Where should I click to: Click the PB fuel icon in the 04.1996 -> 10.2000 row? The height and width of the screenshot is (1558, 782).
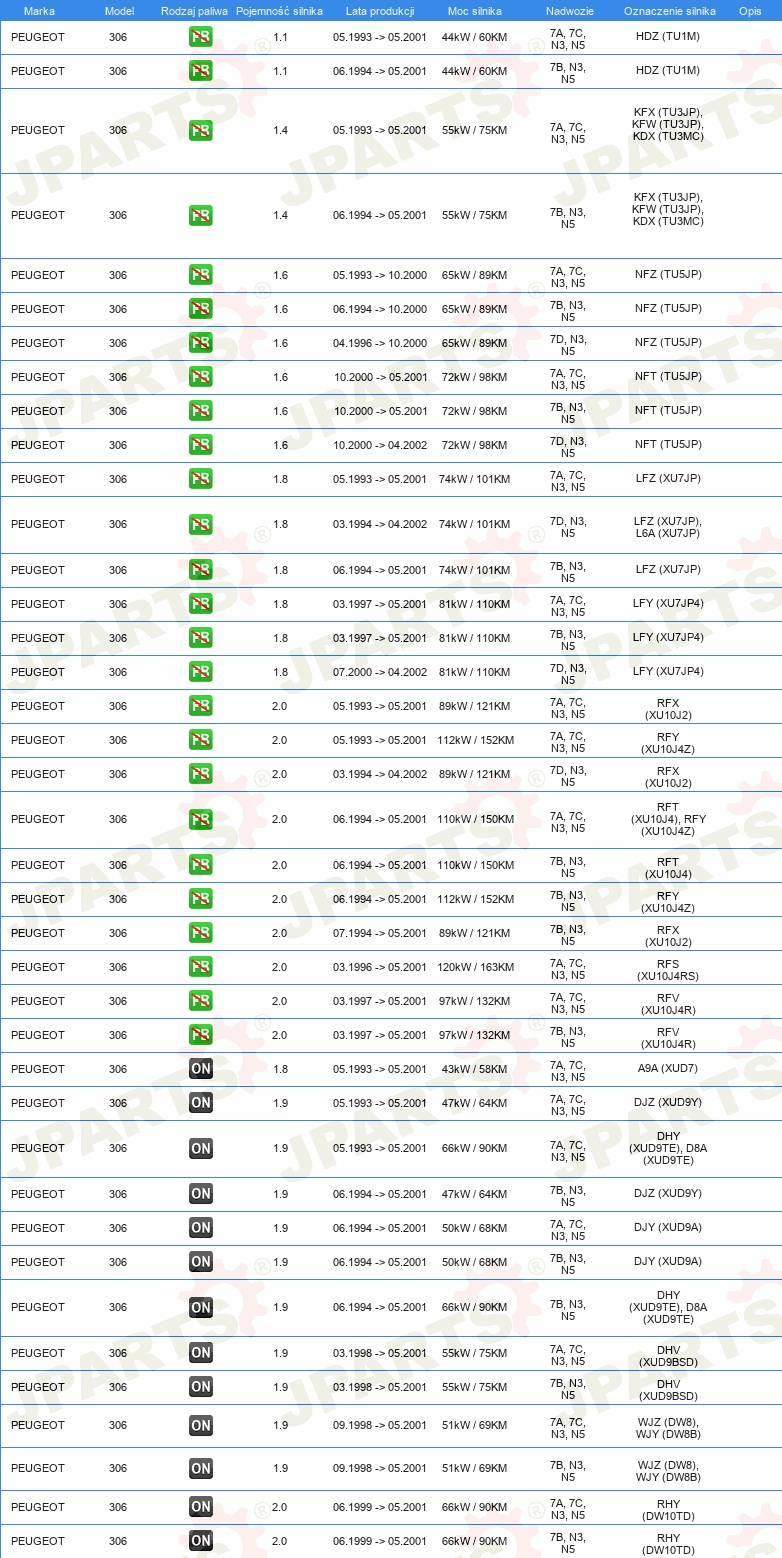201,343
